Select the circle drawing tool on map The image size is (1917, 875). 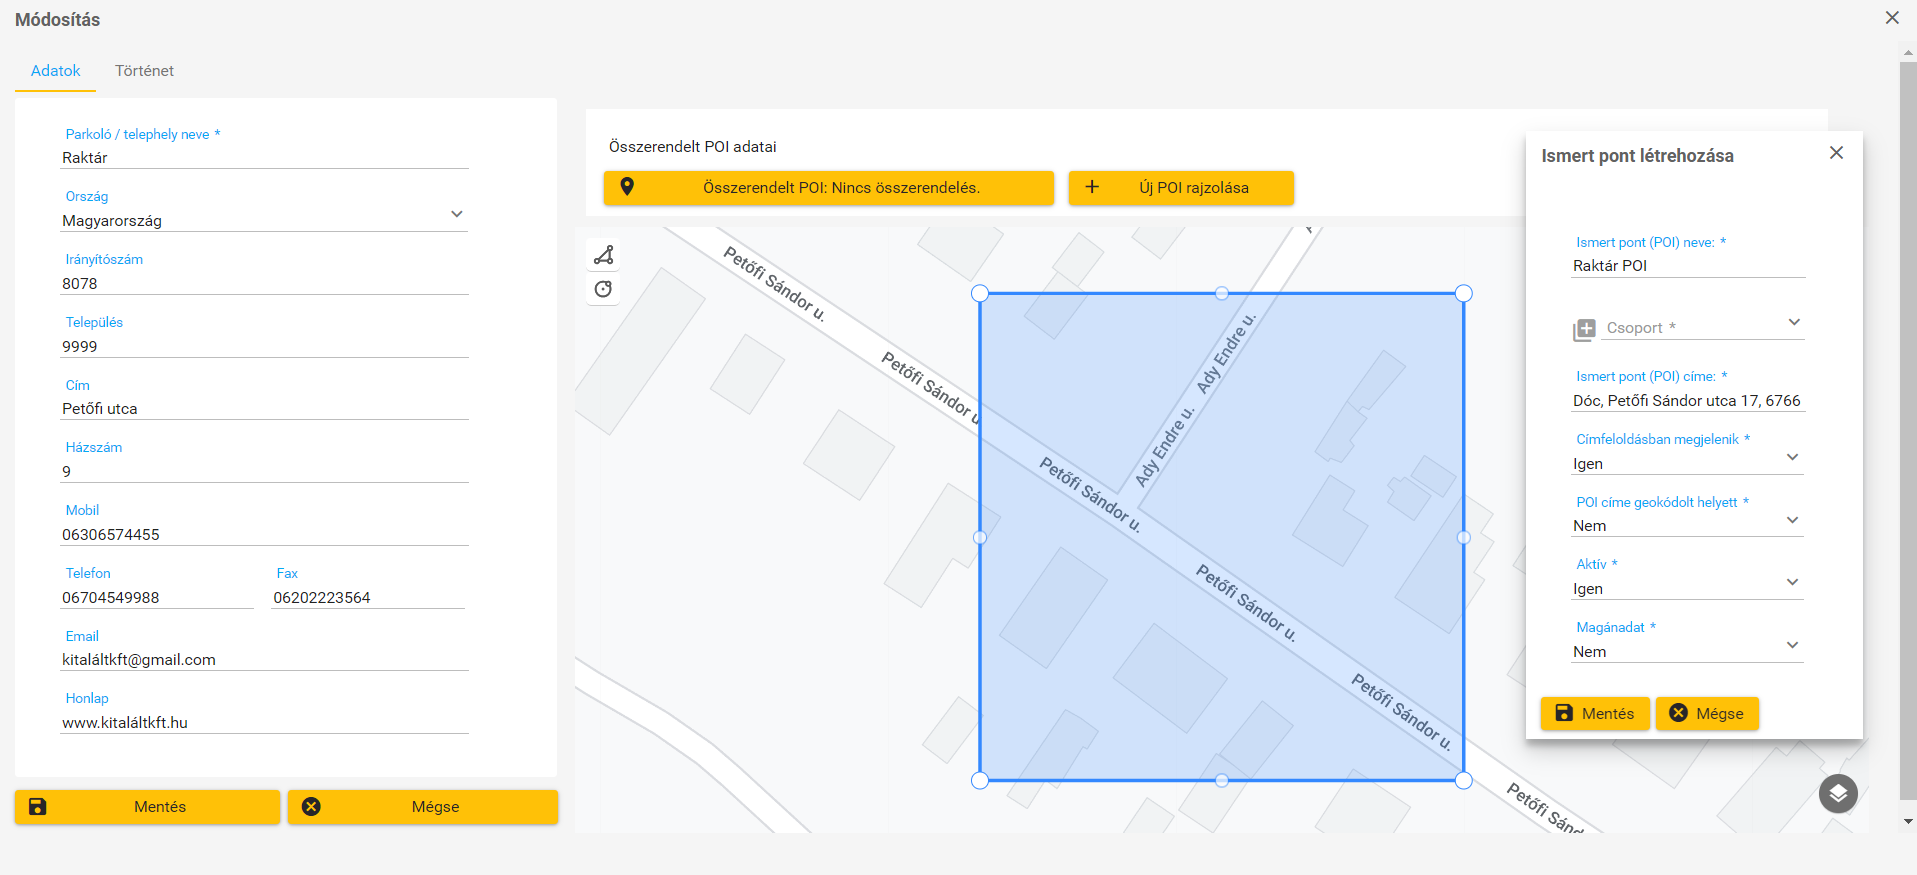pyautogui.click(x=603, y=289)
